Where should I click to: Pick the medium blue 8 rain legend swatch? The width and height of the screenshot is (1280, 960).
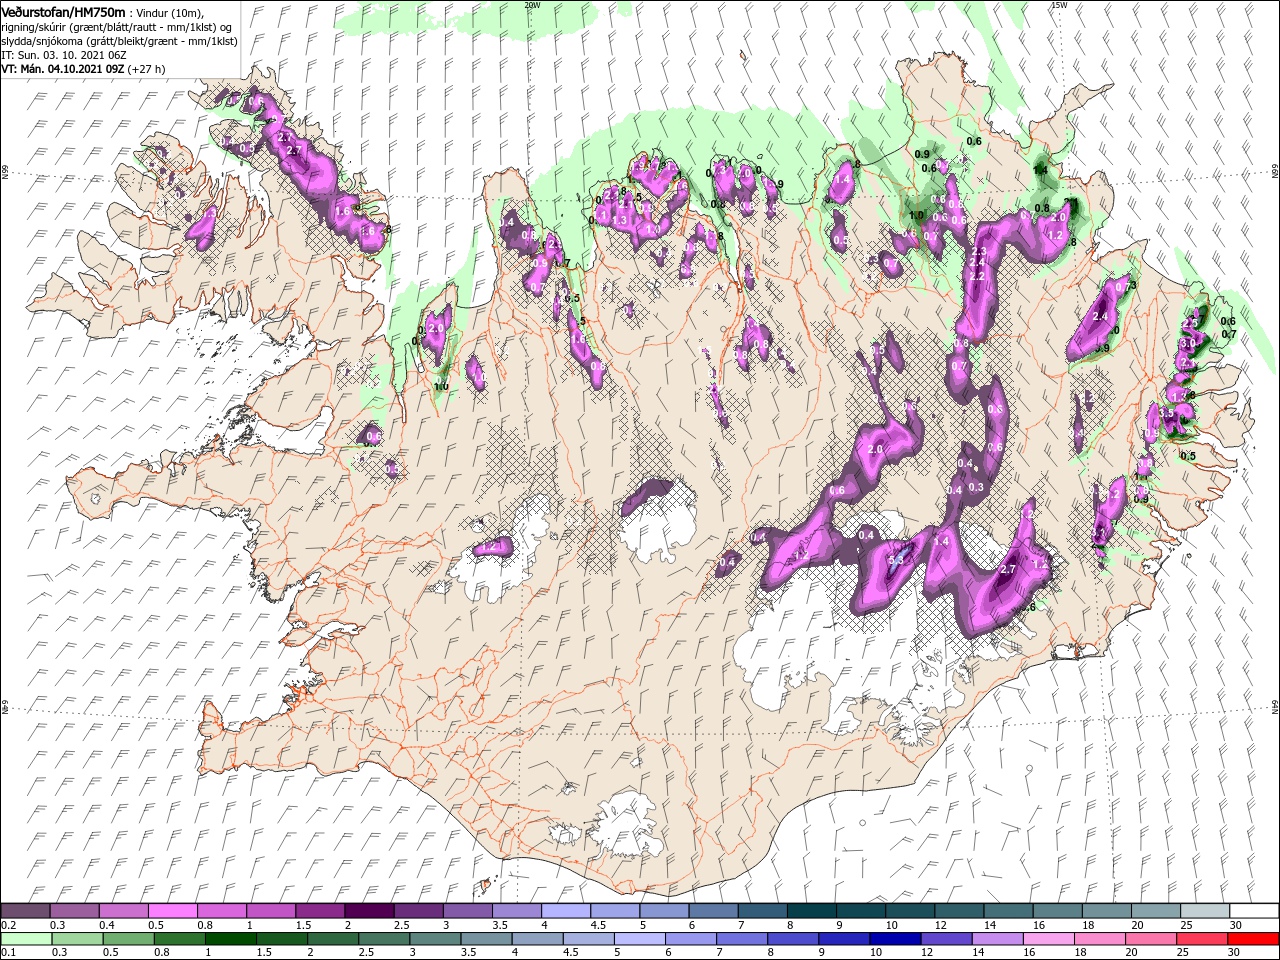(x=793, y=939)
